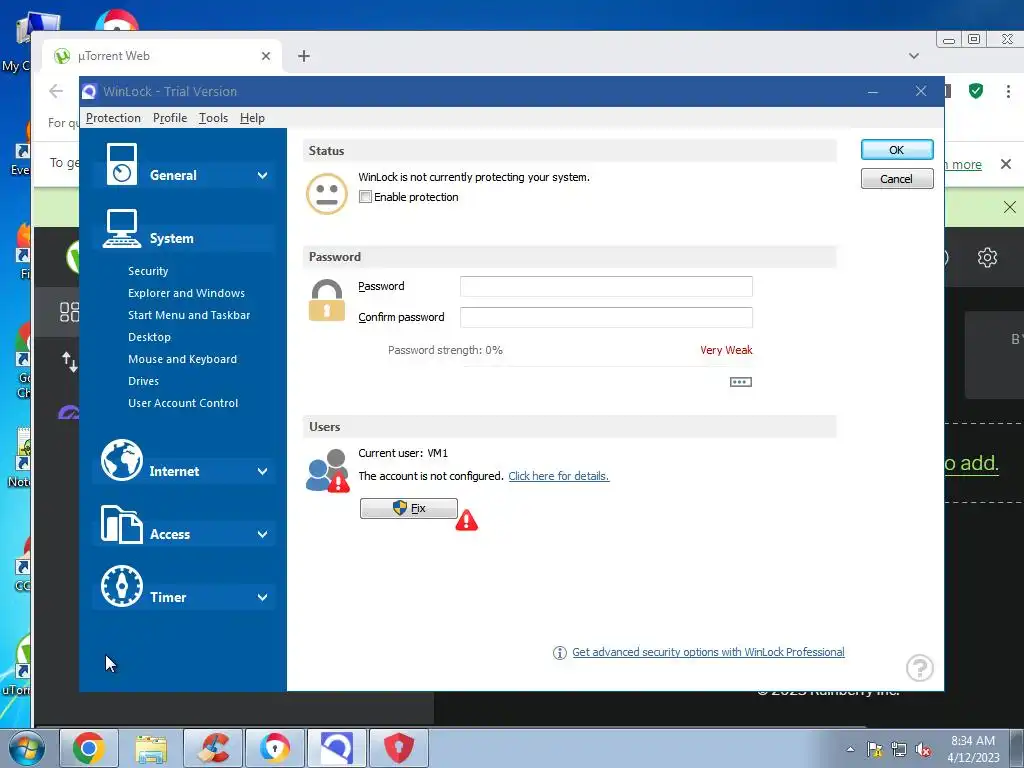Viewport: 1024px width, 768px height.
Task: Click the browser green shield extension icon
Action: click(x=976, y=91)
